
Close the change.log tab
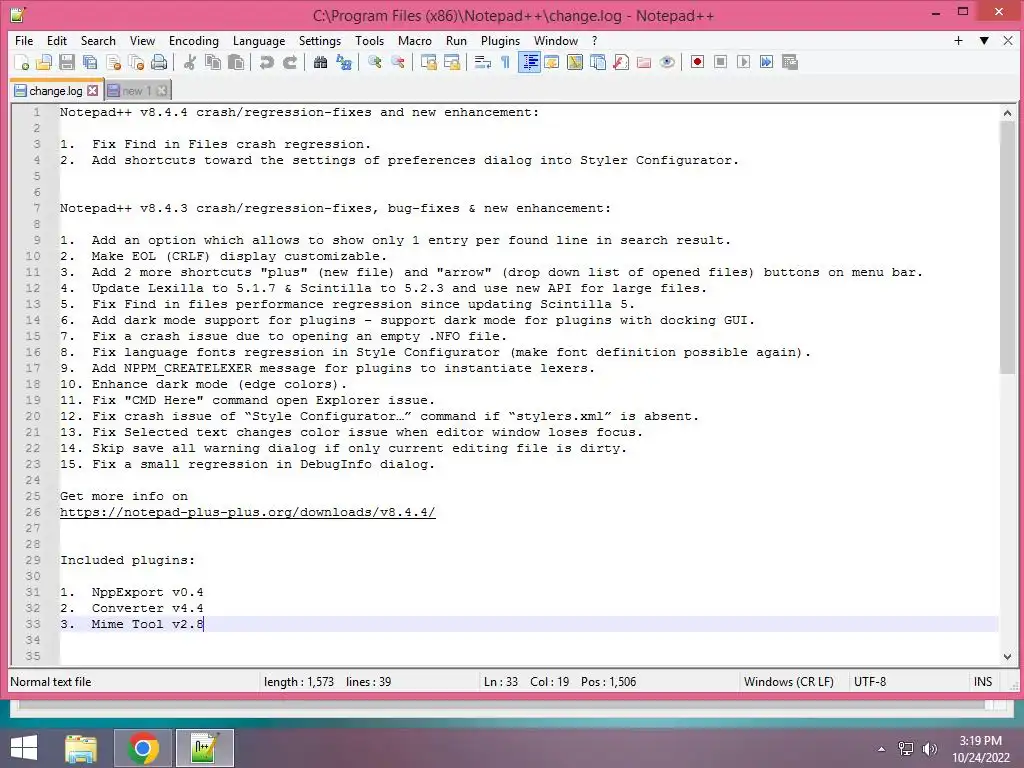[x=93, y=91]
